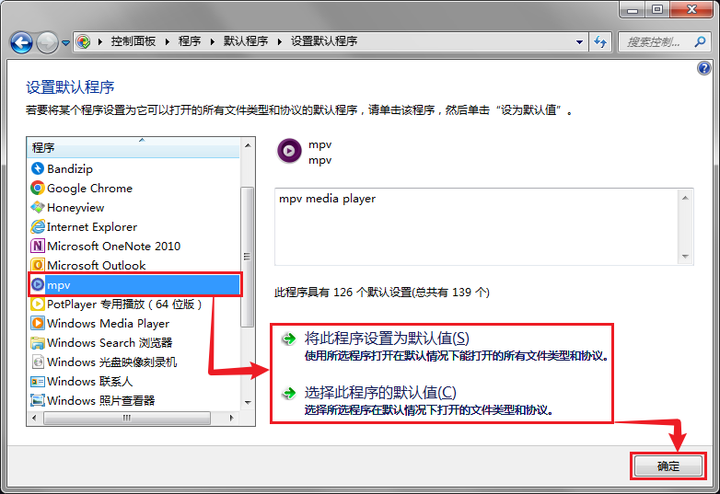Click 将此程序设置为默认值(S) link
Screen dimensions: 720x494
point(387,339)
